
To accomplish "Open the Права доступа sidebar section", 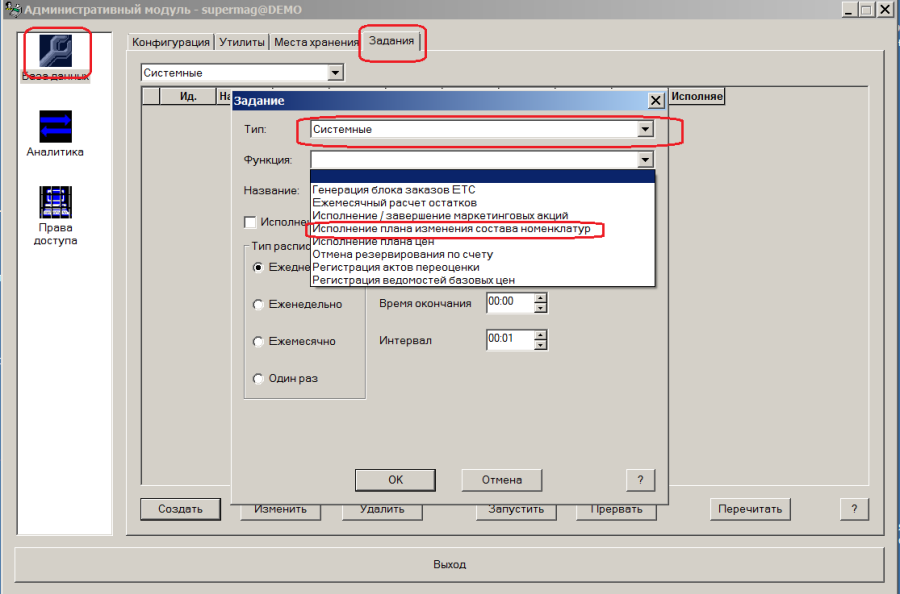I will (x=55, y=216).
